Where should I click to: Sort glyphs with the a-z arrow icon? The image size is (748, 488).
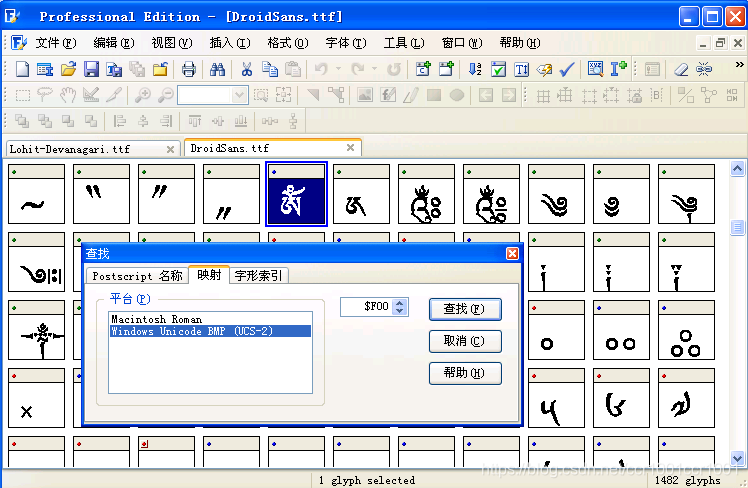tap(475, 69)
